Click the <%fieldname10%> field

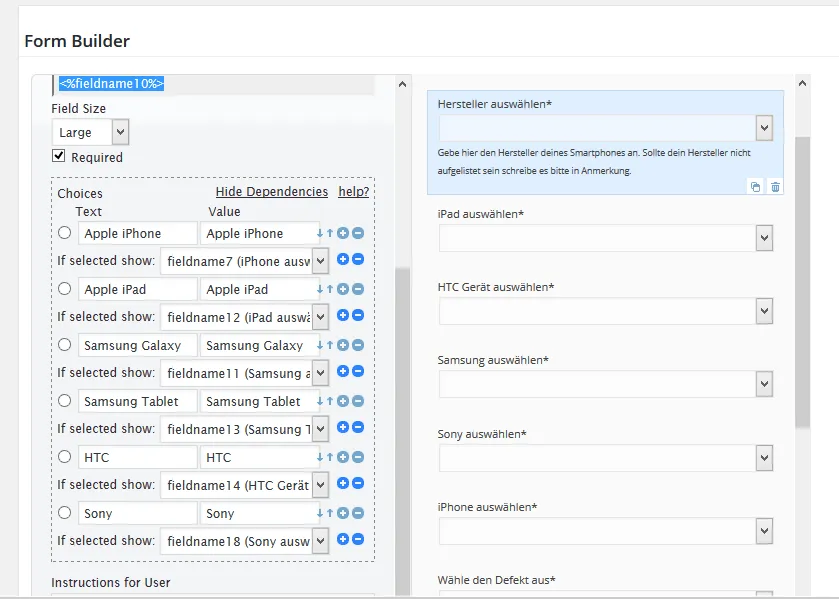coord(213,84)
